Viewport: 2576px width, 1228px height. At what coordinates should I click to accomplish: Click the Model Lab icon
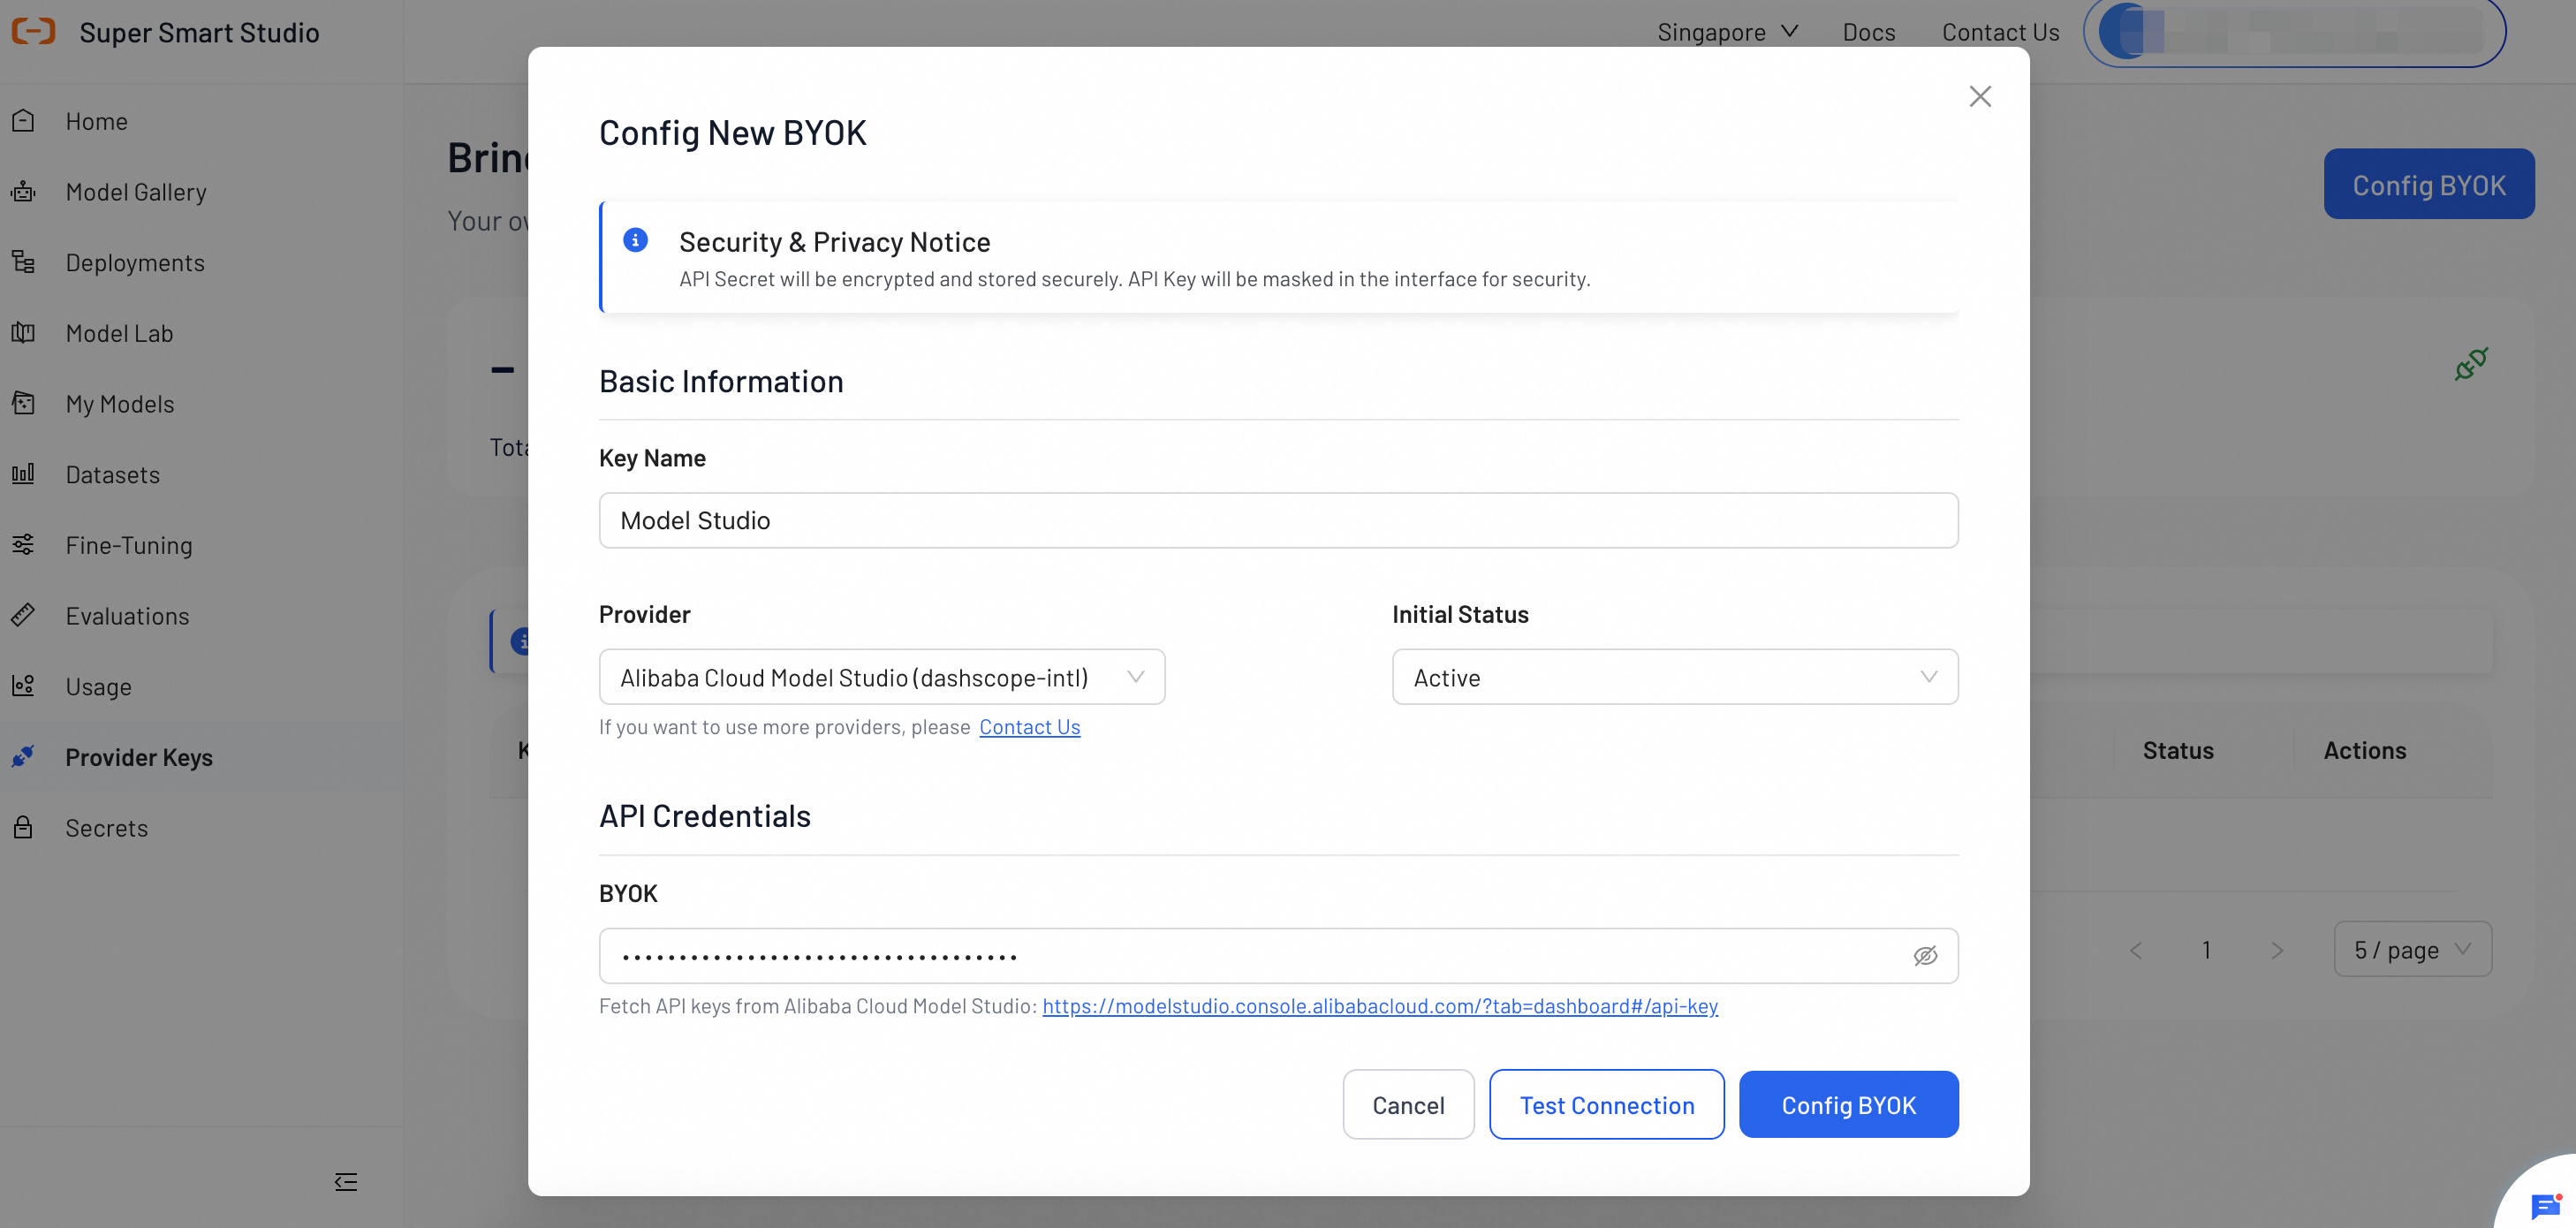(23, 333)
